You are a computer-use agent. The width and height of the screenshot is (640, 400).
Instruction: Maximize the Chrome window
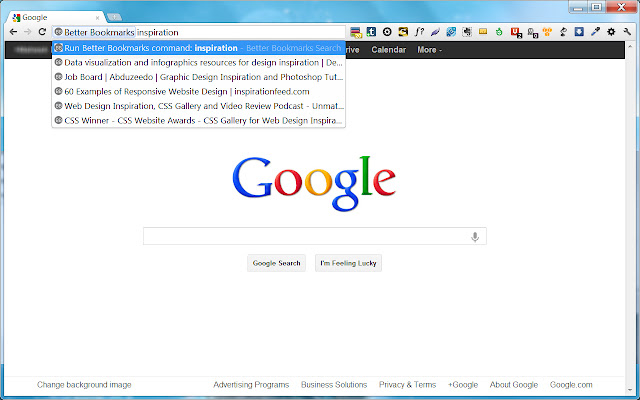click(x=596, y=7)
